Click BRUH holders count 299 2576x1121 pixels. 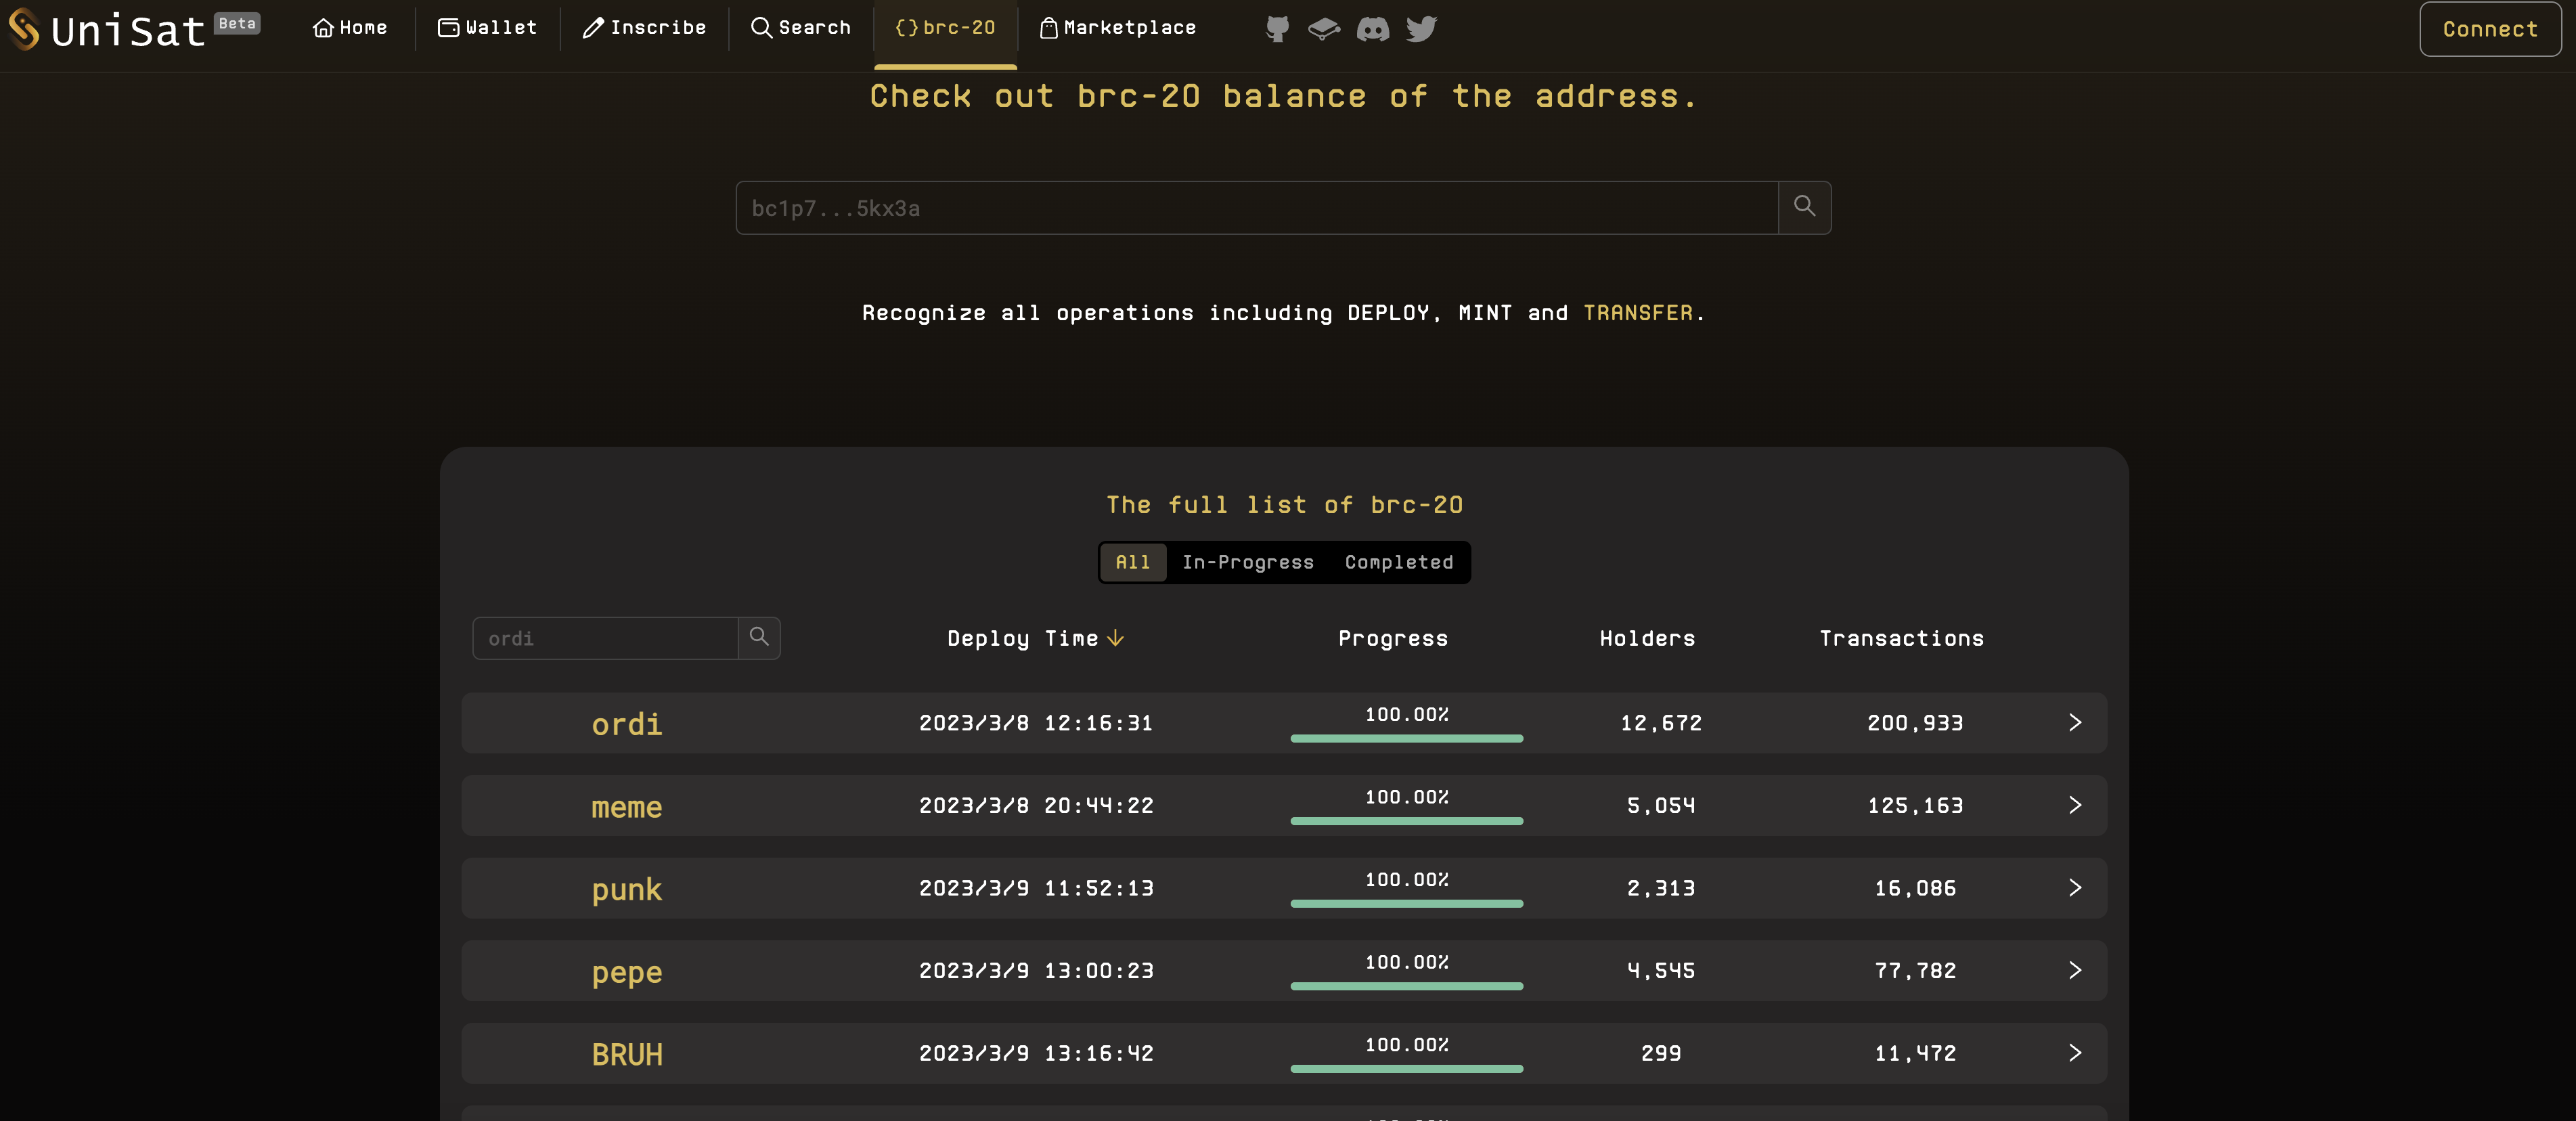coord(1661,1053)
